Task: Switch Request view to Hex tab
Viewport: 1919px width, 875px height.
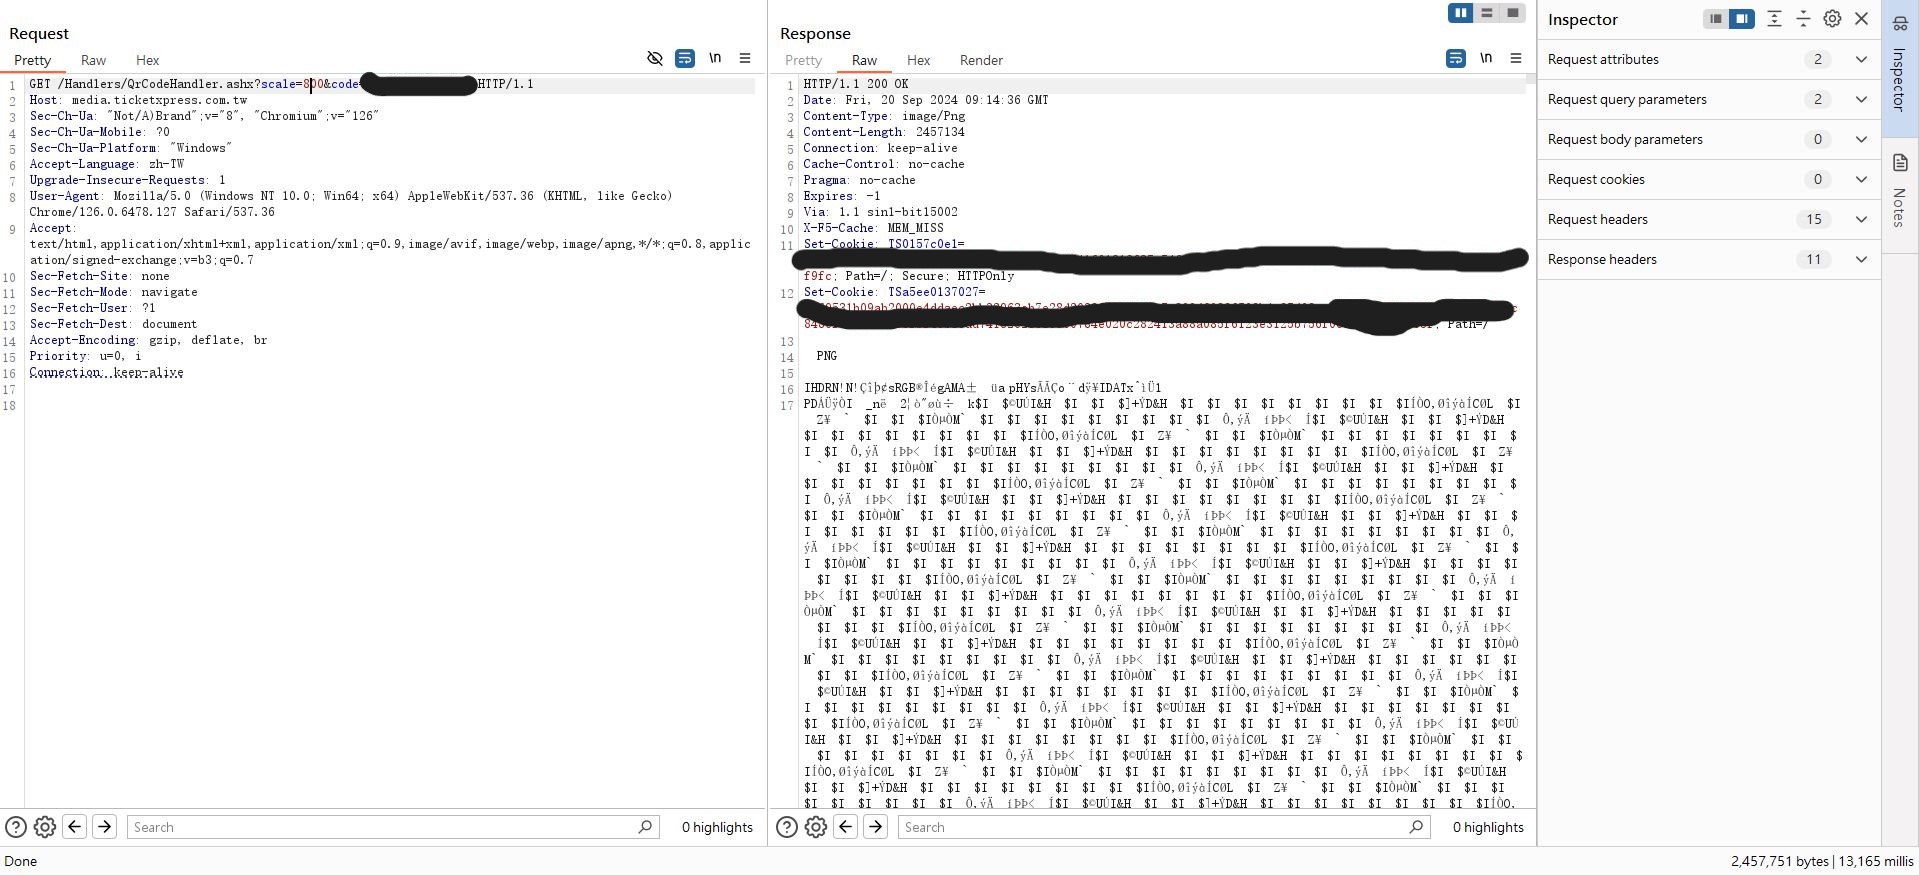Action: click(147, 60)
